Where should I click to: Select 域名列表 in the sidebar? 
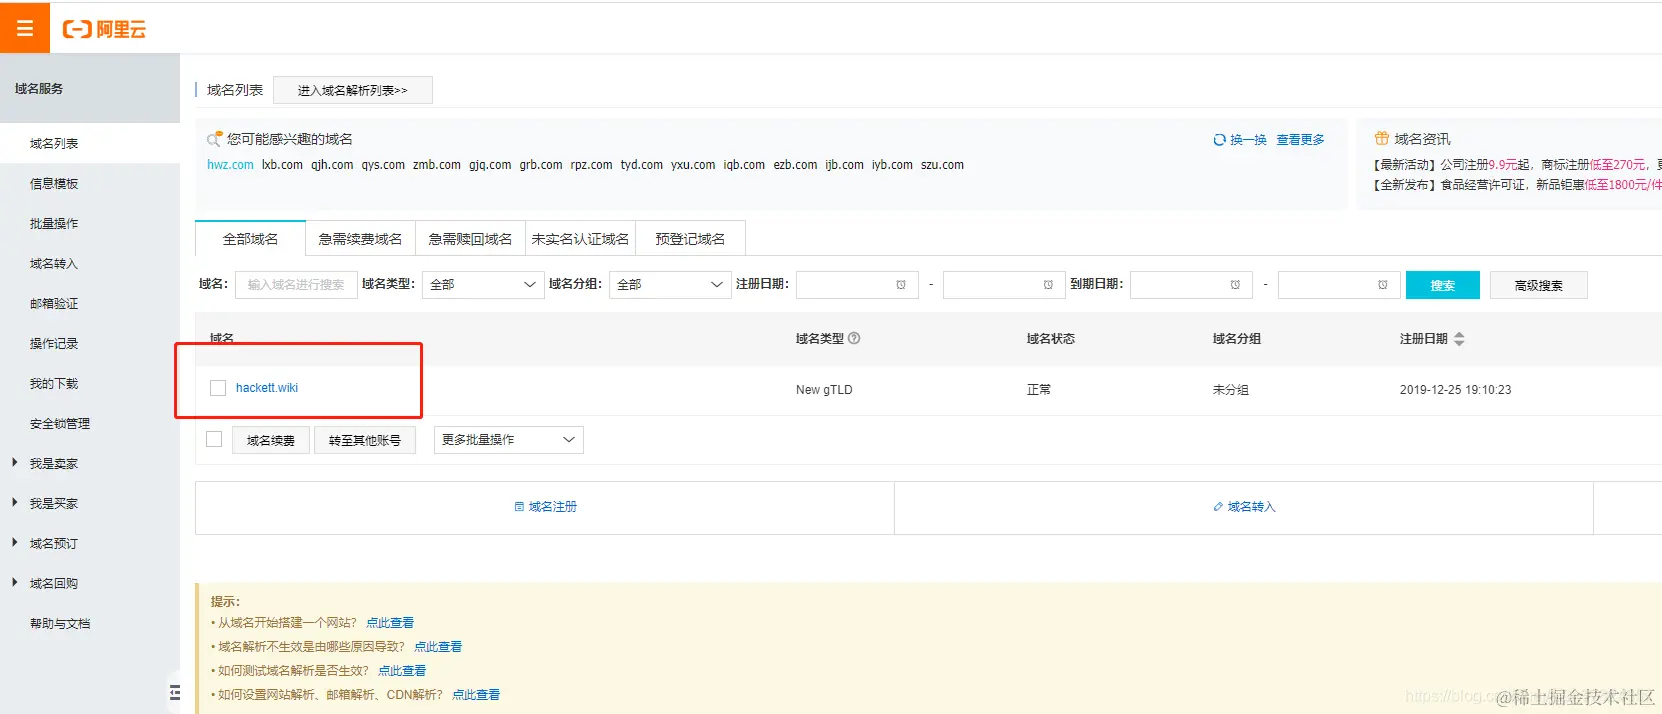pyautogui.click(x=90, y=144)
